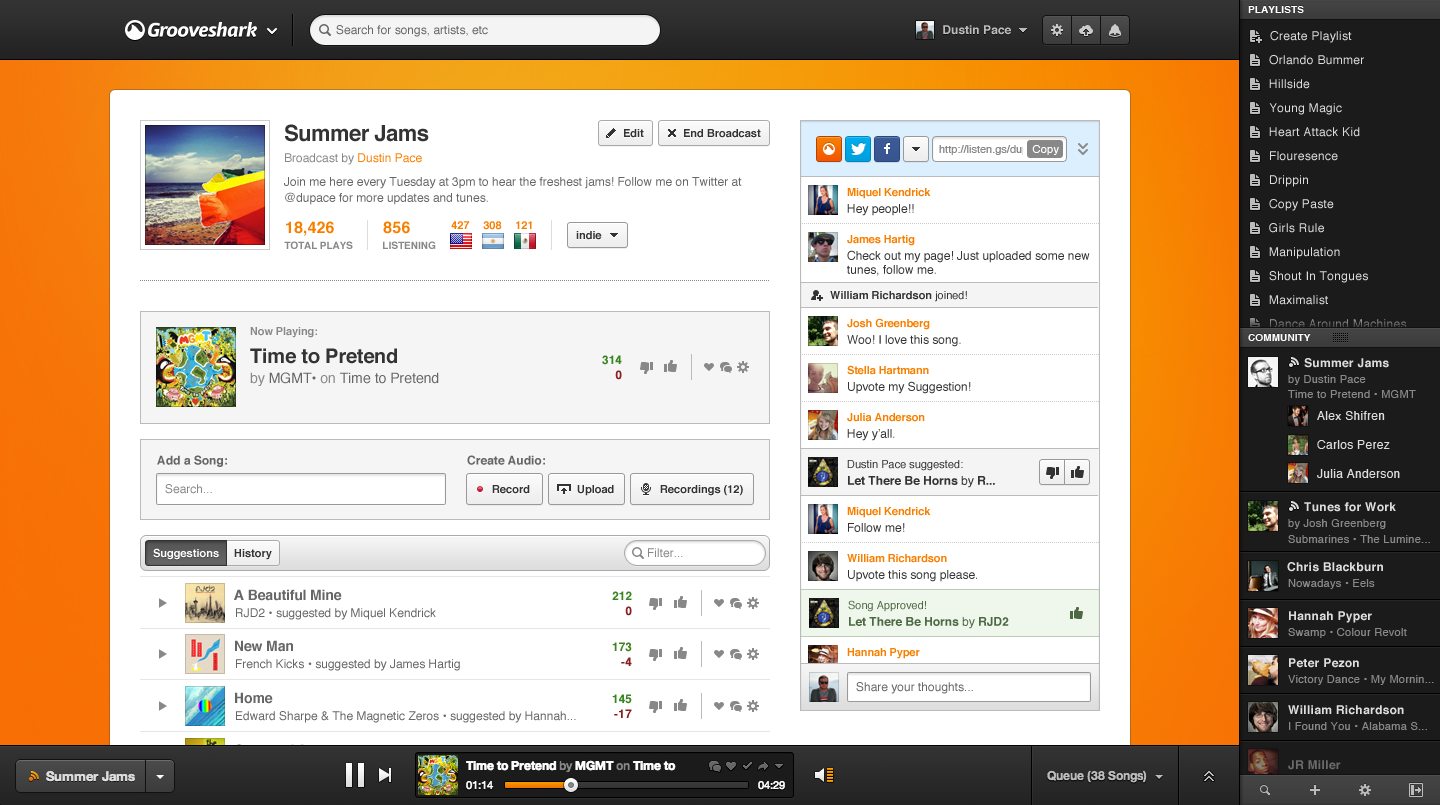Viewport: 1440px width, 805px height.
Task: Share broadcast via Facebook icon
Action: 886,149
